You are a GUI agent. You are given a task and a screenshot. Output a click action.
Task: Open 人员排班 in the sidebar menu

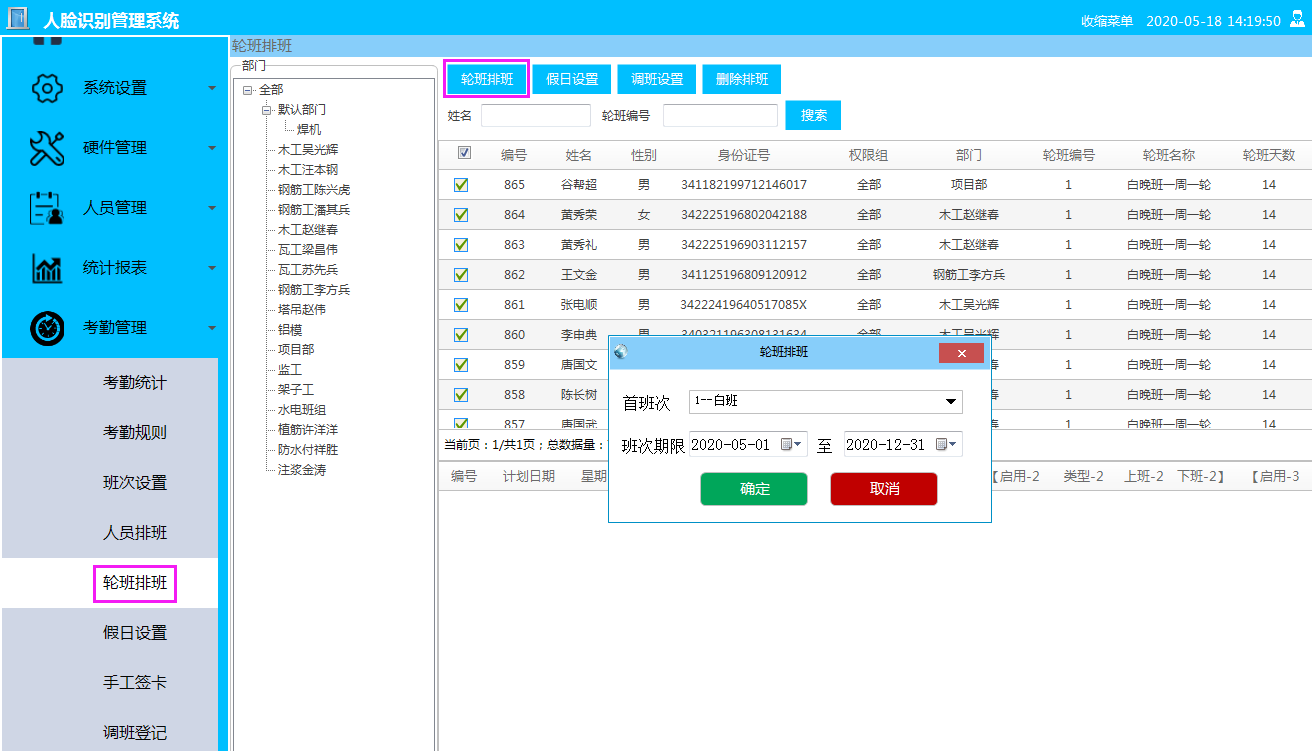coord(135,533)
